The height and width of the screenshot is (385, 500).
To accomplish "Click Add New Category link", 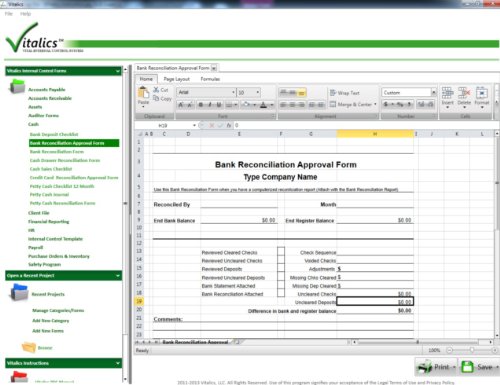I will tap(51, 321).
